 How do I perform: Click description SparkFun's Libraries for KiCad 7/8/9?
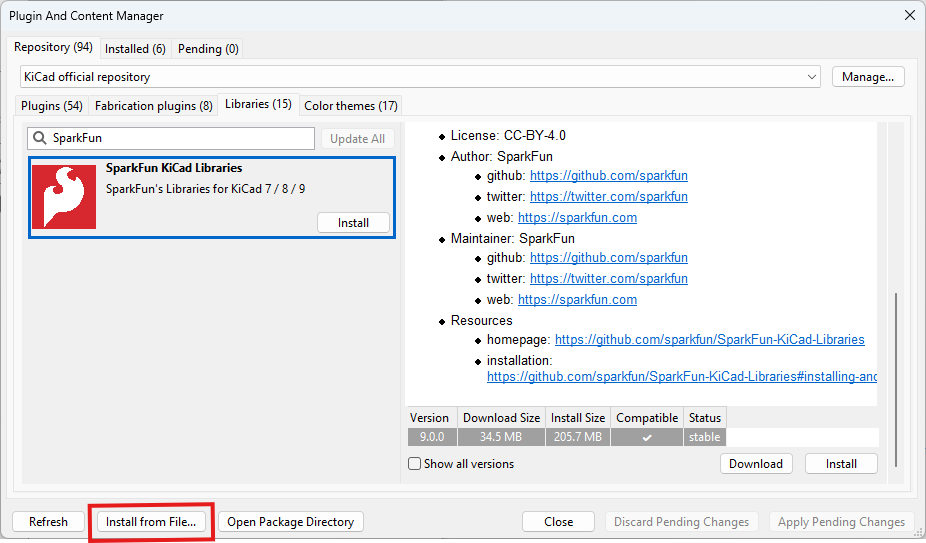pyautogui.click(x=206, y=189)
